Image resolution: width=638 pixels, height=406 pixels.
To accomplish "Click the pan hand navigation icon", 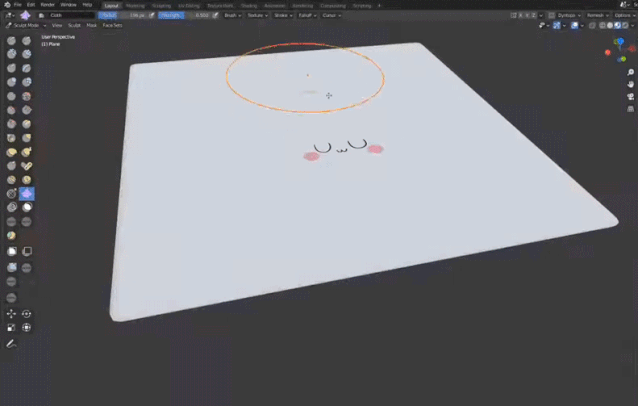I will pos(630,84).
